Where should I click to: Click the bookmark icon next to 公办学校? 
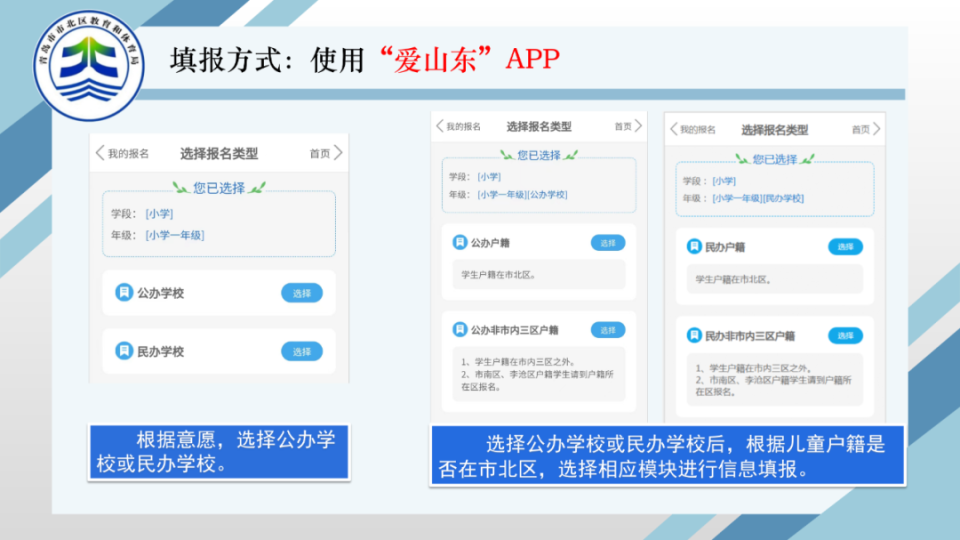[124, 293]
